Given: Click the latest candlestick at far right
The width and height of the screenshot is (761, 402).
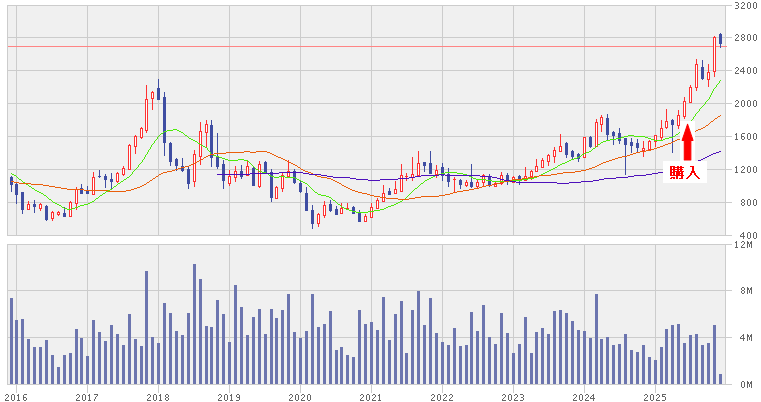Looking at the screenshot, I should tap(720, 40).
